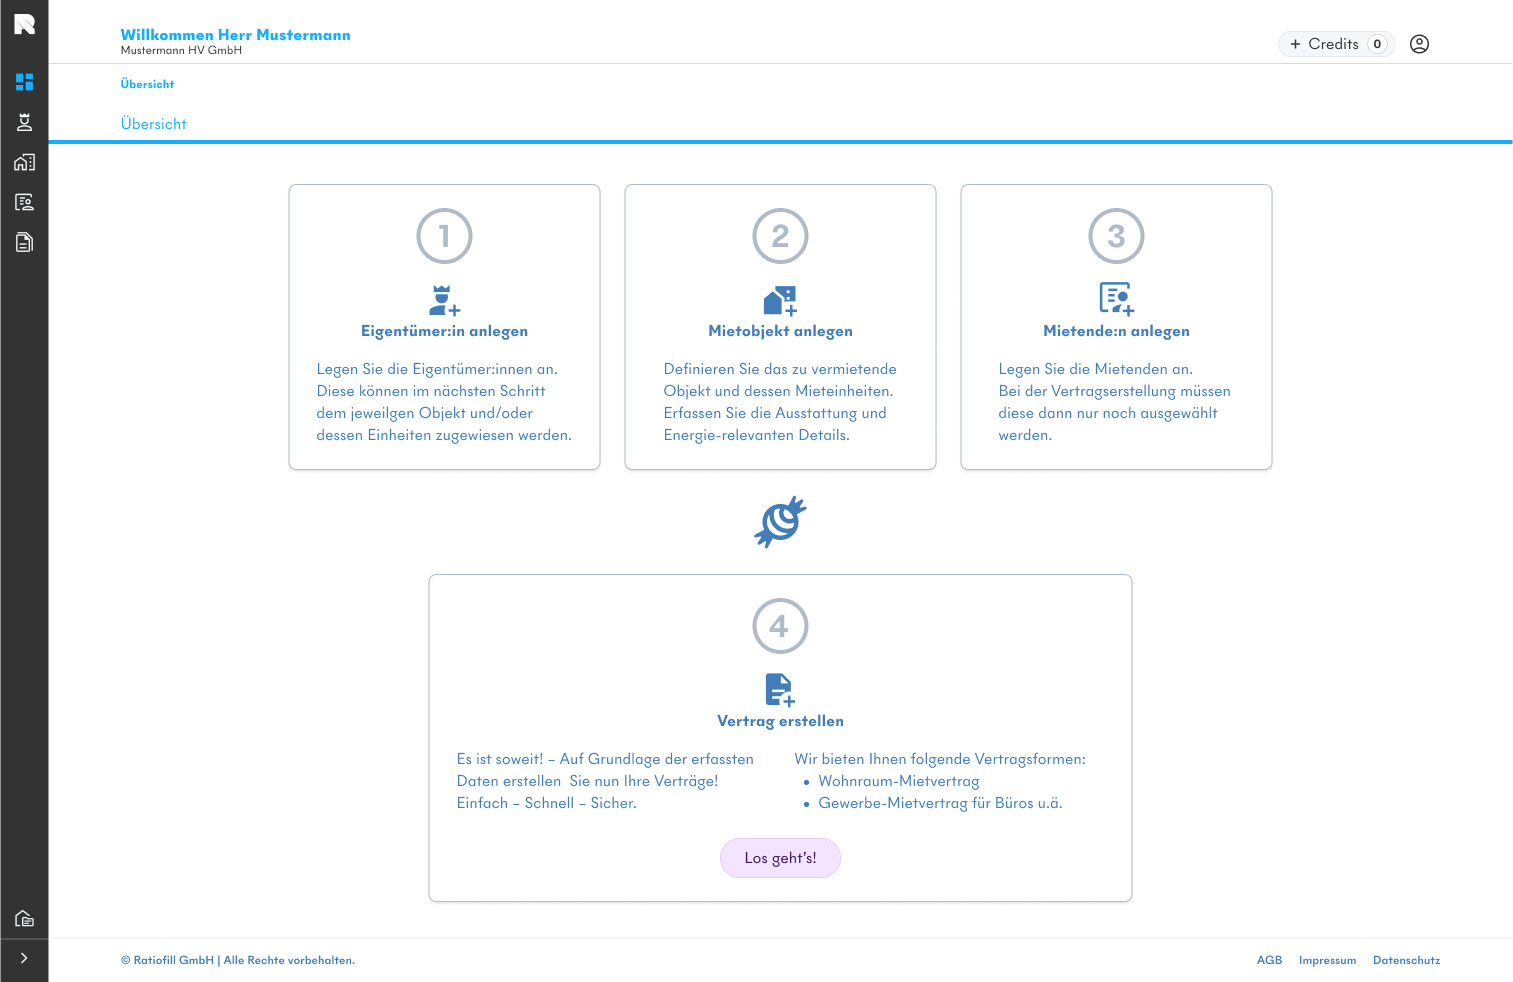Viewport: 1513px width, 982px height.
Task: Click the Definieren Sie das zu vermietende text
Action: coord(780,369)
